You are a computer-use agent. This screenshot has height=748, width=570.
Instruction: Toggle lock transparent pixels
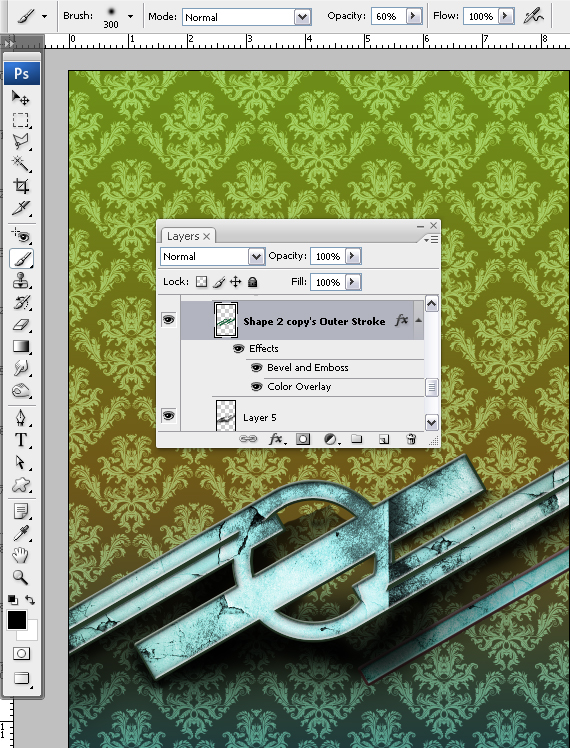click(202, 282)
